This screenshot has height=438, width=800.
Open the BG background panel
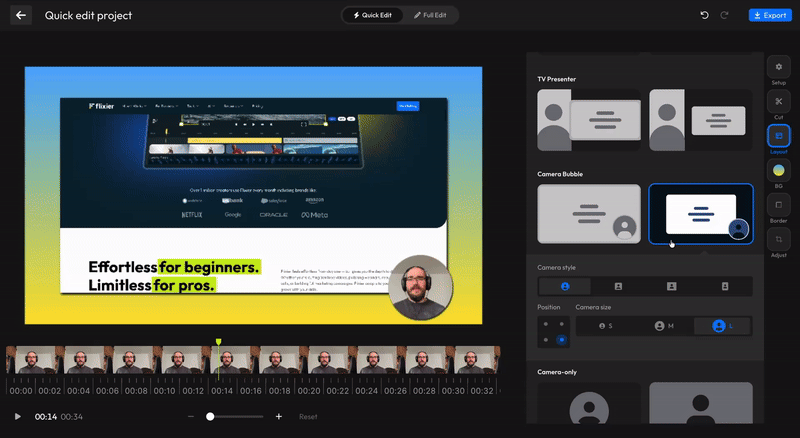coord(779,172)
